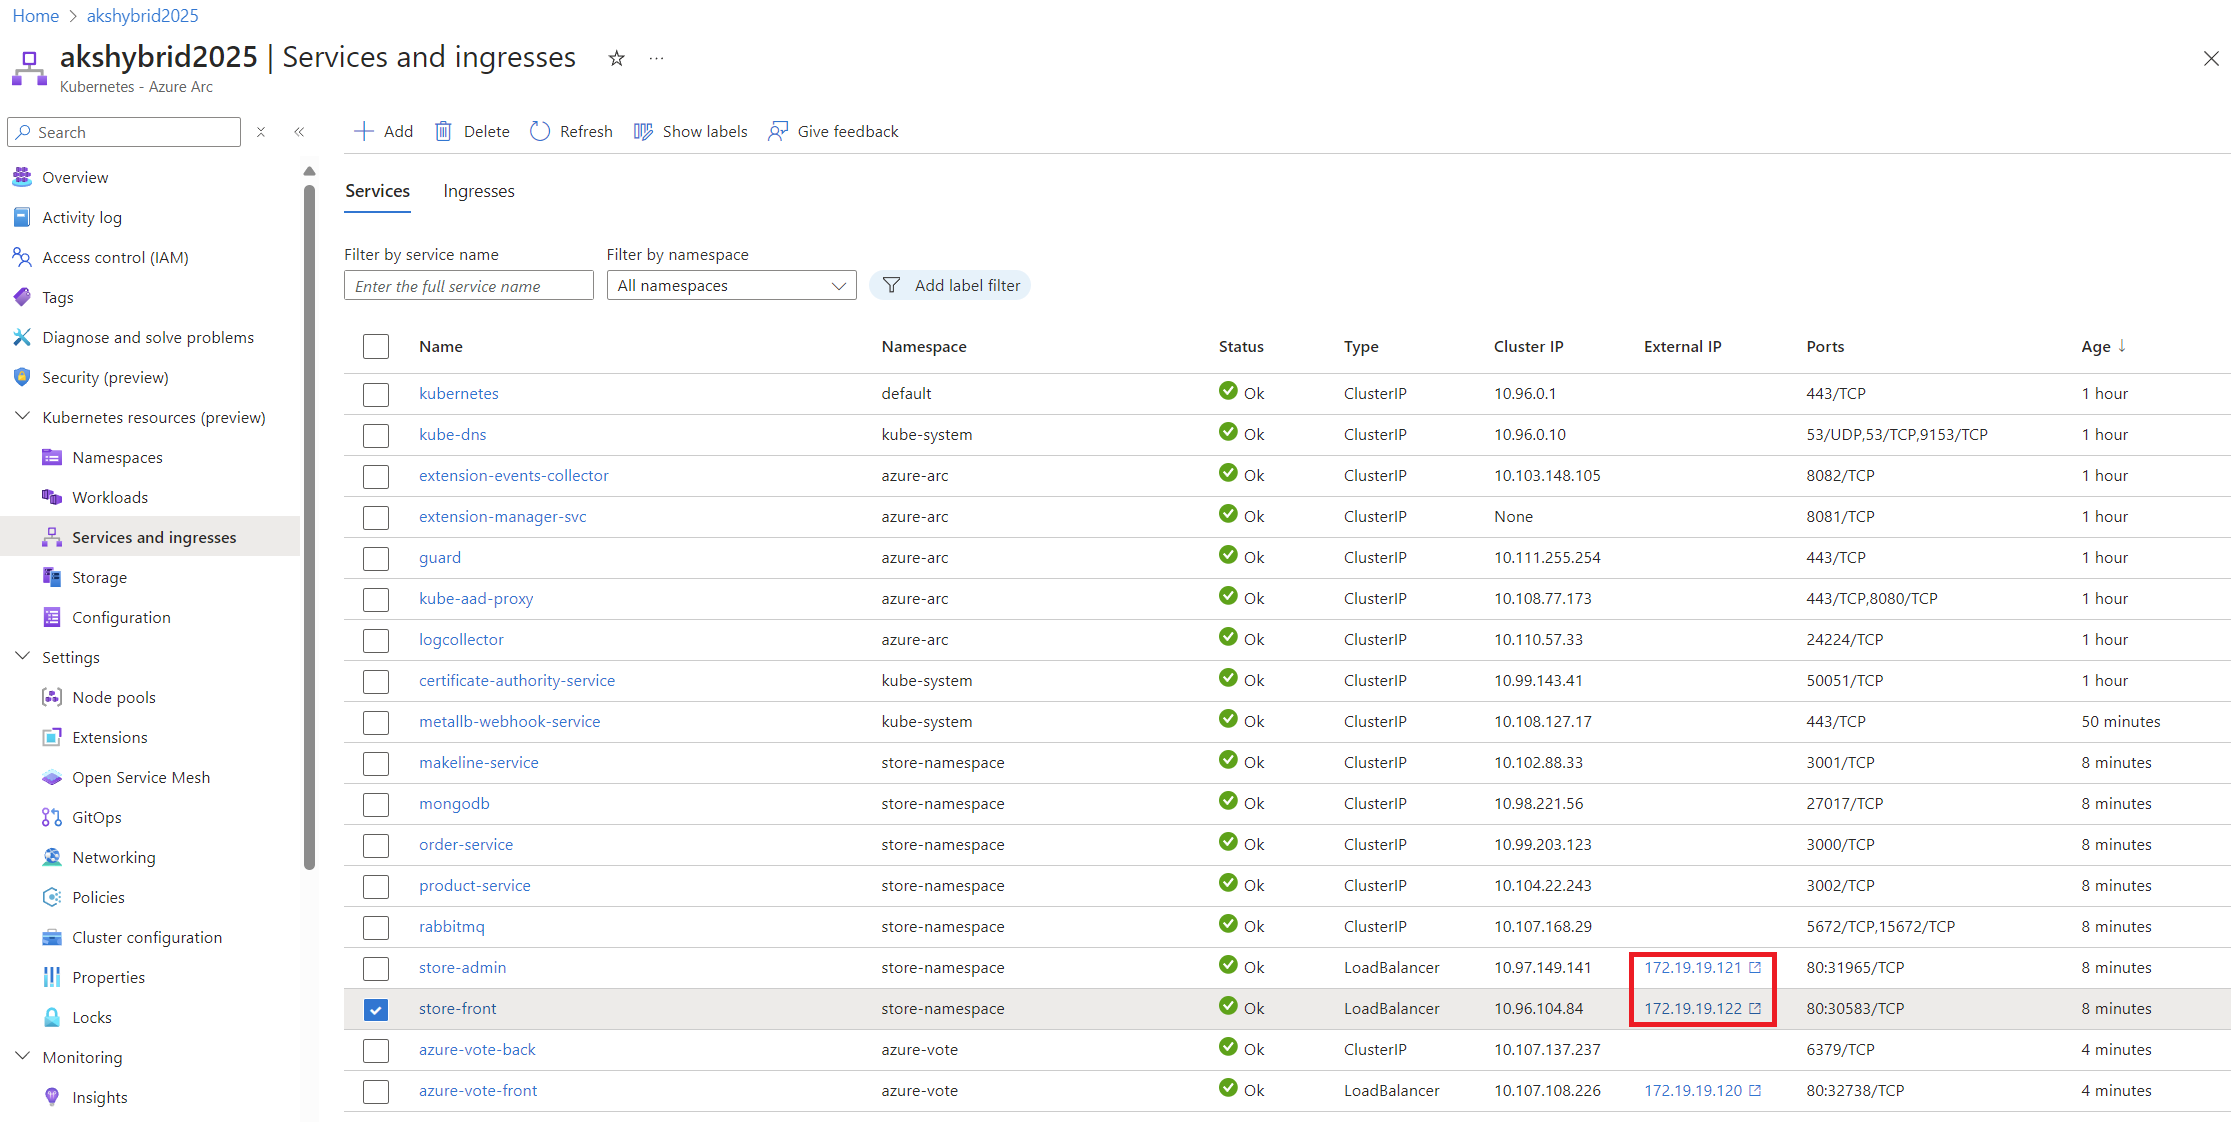Screen dimensions: 2231x1122
Task: Click the Delete trash icon
Action: (443, 131)
